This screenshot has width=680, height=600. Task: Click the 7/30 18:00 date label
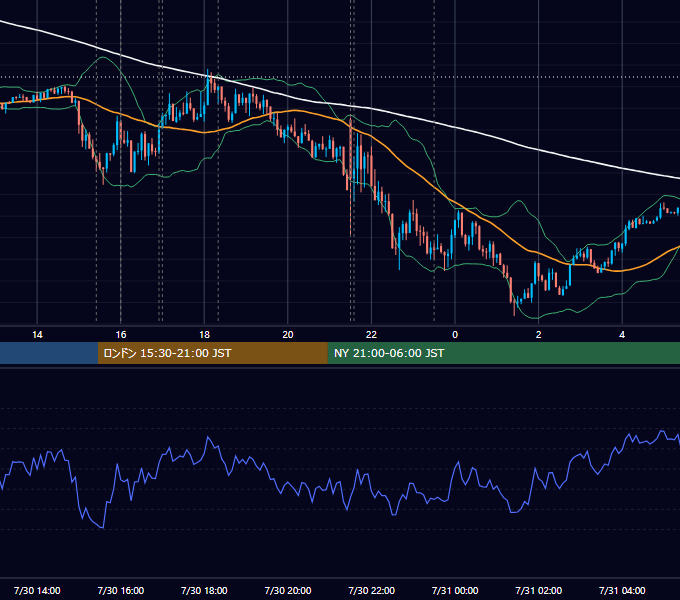(x=204, y=590)
